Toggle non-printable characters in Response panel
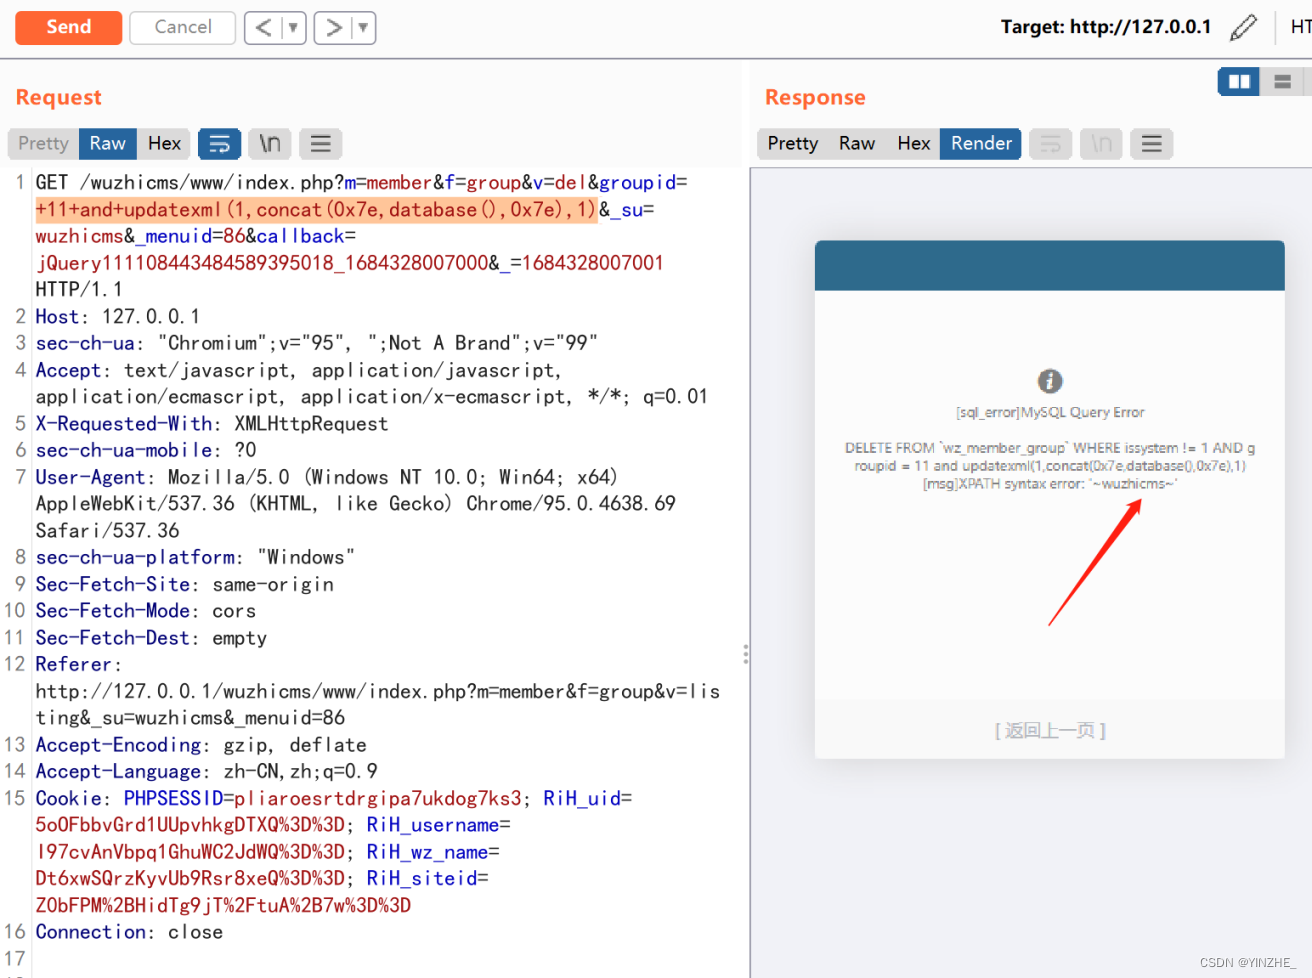This screenshot has width=1312, height=978. 1101,144
